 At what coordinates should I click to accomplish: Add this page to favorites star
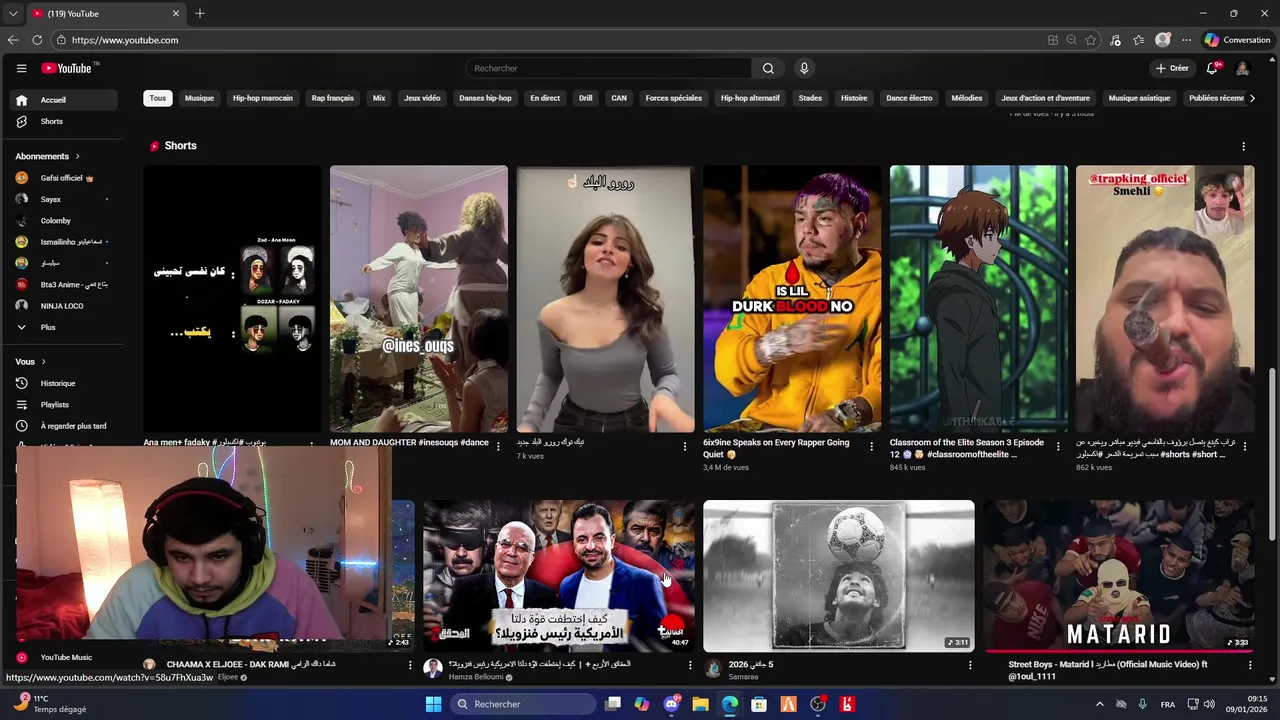[1091, 40]
